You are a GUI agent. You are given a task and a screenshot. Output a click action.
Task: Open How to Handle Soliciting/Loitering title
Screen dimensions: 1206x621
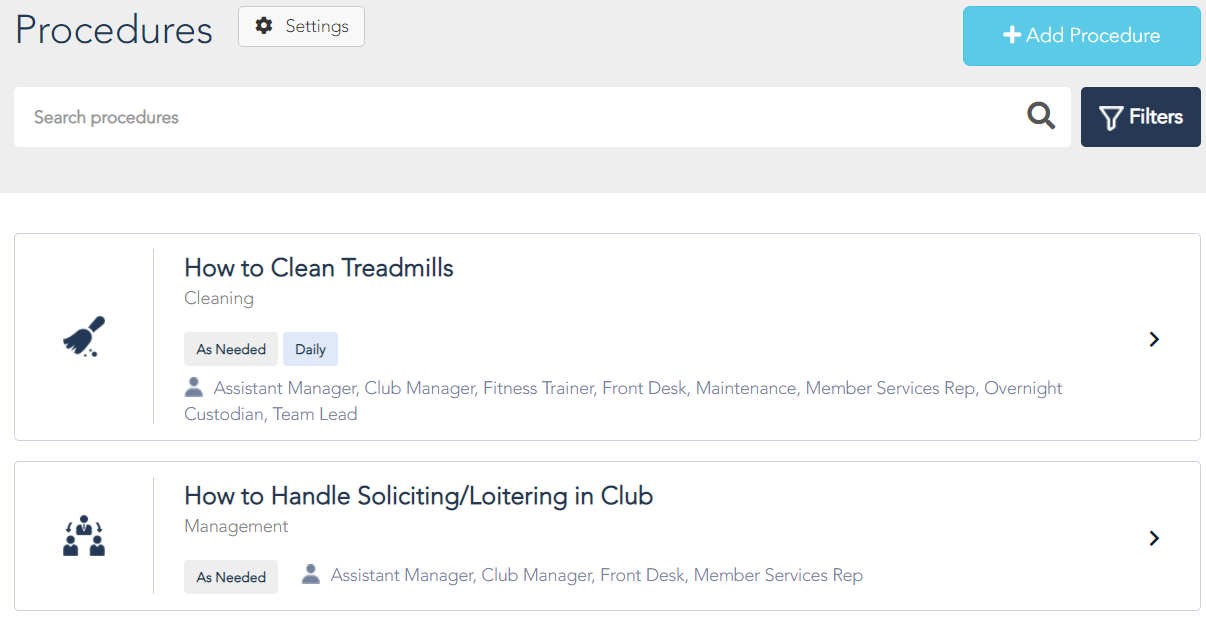(418, 496)
